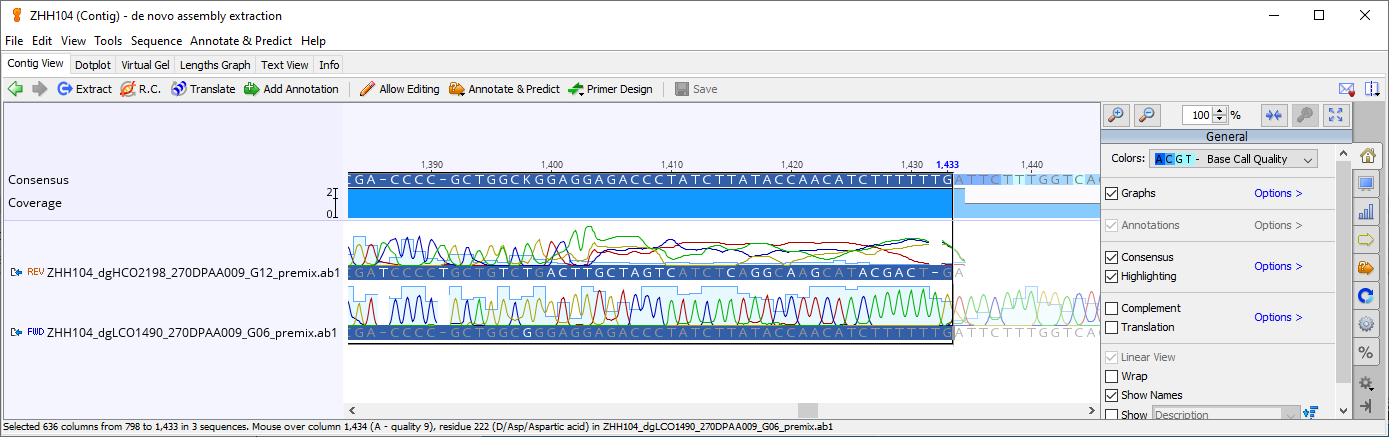Open the Annotations yellow arrow side tab
Viewport: 1389px width, 437px height.
[x=1366, y=240]
